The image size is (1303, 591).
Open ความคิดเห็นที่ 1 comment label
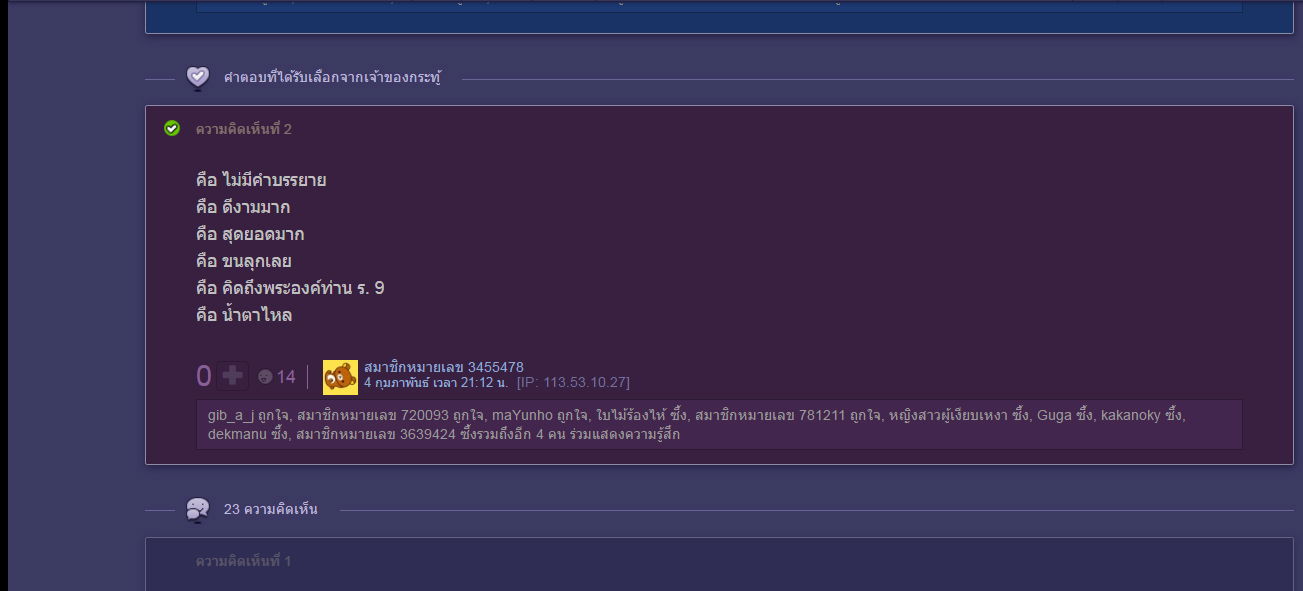pyautogui.click(x=243, y=561)
